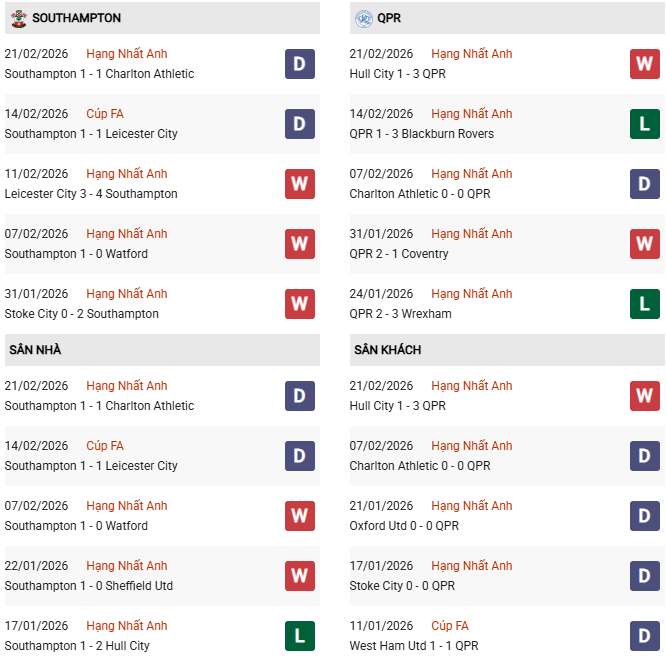Image resolution: width=666 pixels, height=660 pixels.
Task: Click L badge for QPR 2-3 Wrexham
Action: point(645,304)
